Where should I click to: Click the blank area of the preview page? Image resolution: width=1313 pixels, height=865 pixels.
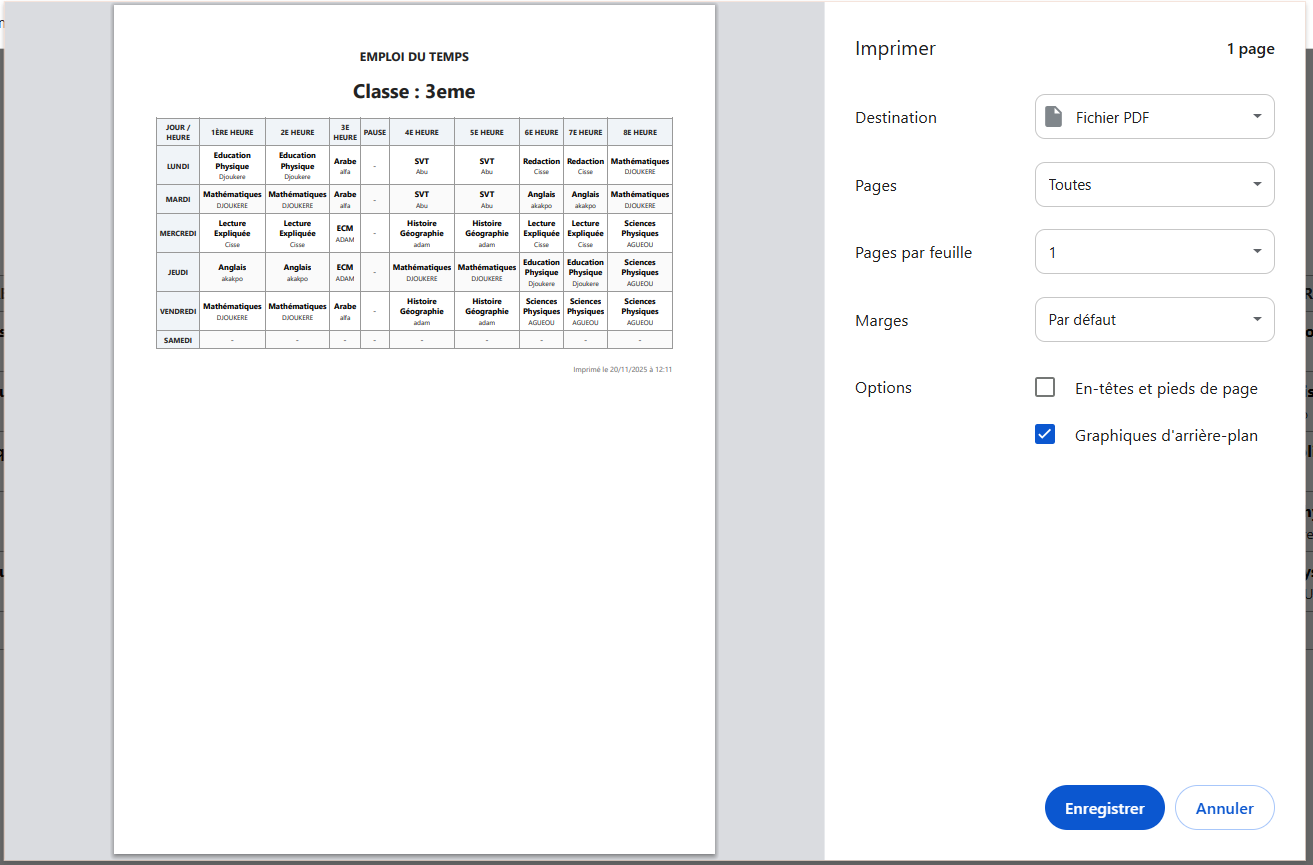(x=414, y=600)
